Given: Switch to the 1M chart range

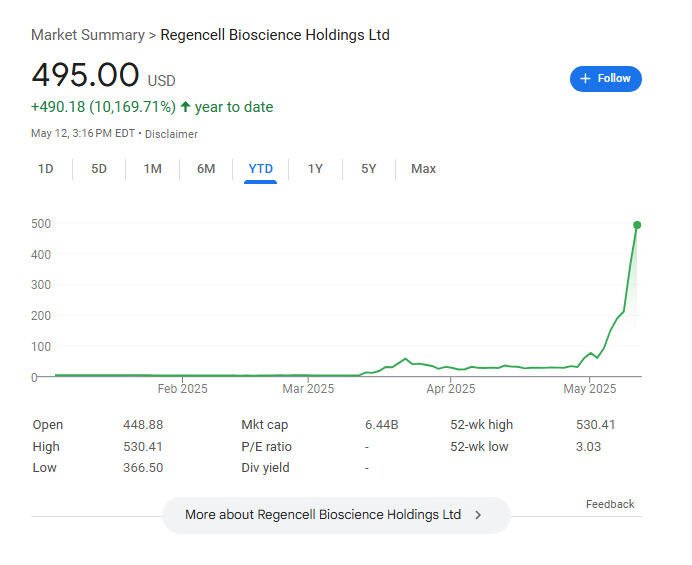Looking at the screenshot, I should pos(152,169).
